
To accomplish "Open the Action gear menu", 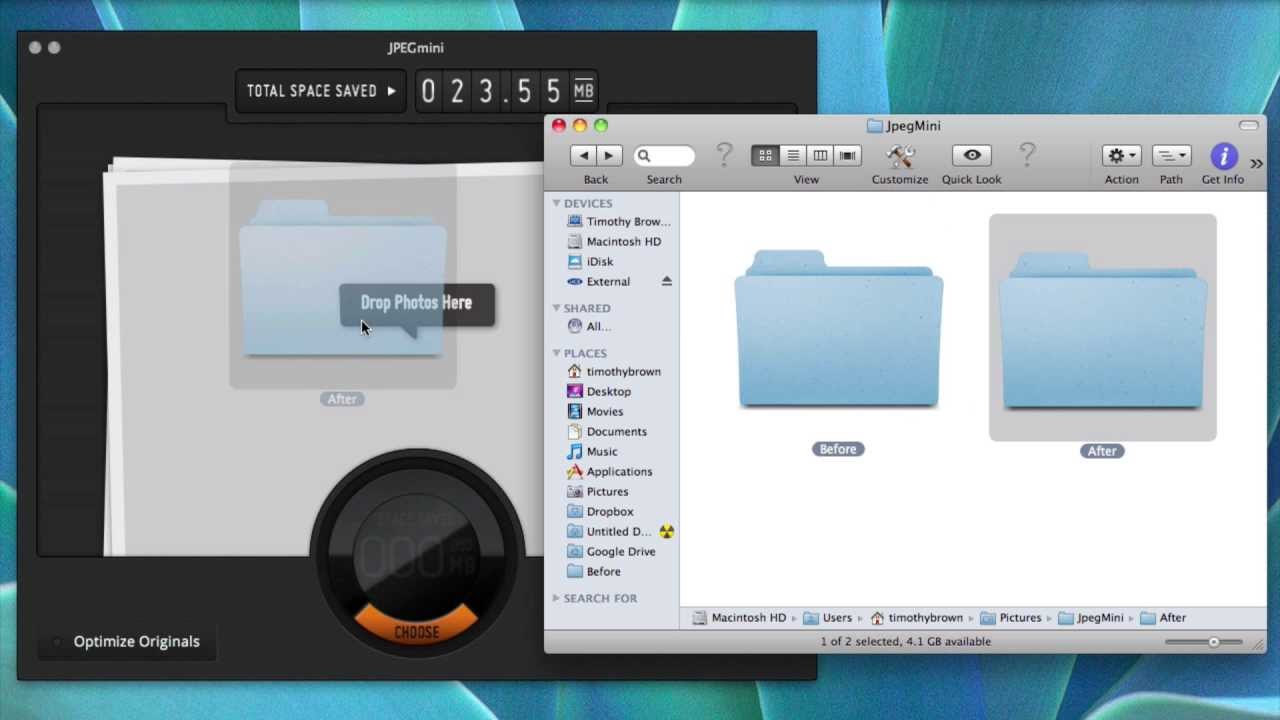I will pyautogui.click(x=1122, y=156).
